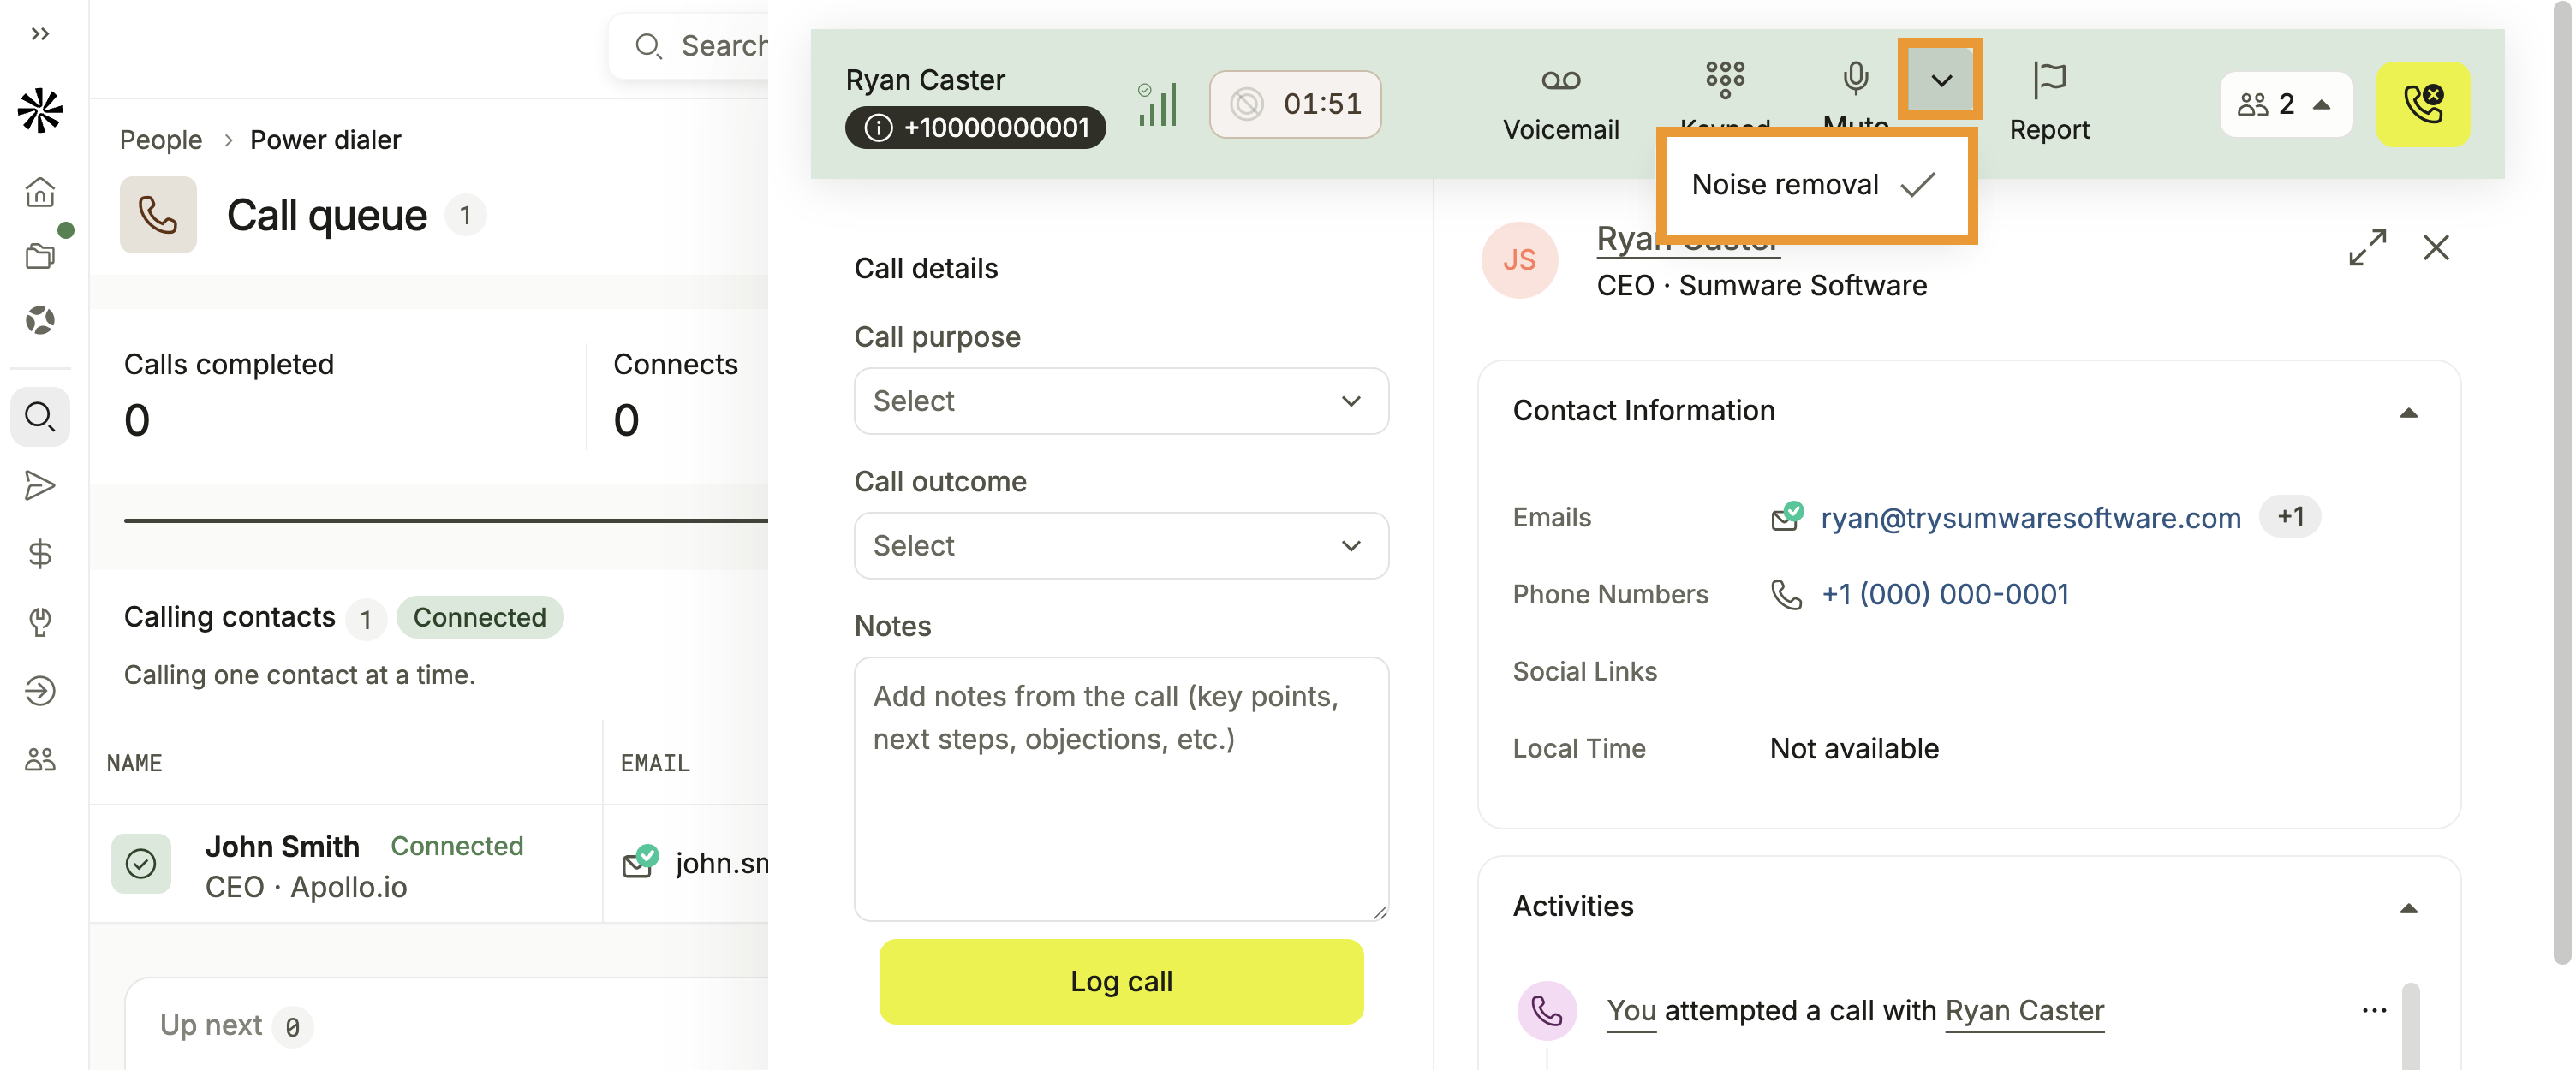Show additional emails via the +1 badge

coord(2290,517)
